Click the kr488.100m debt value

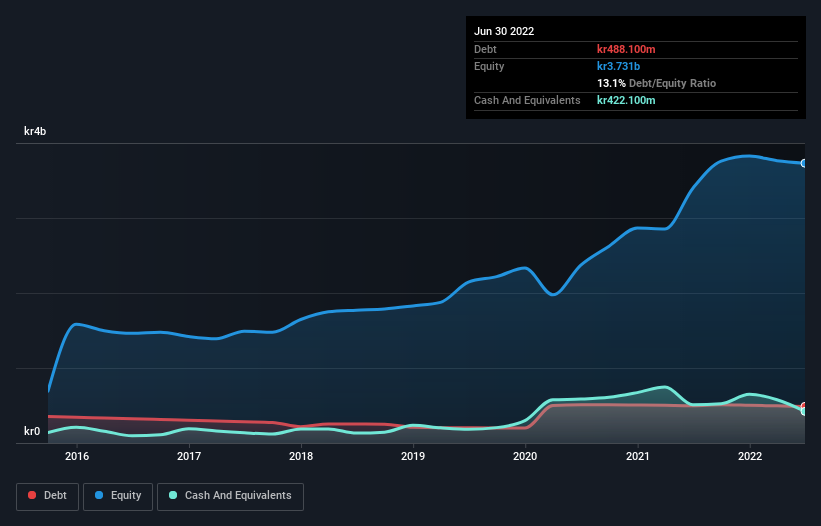(x=626, y=49)
